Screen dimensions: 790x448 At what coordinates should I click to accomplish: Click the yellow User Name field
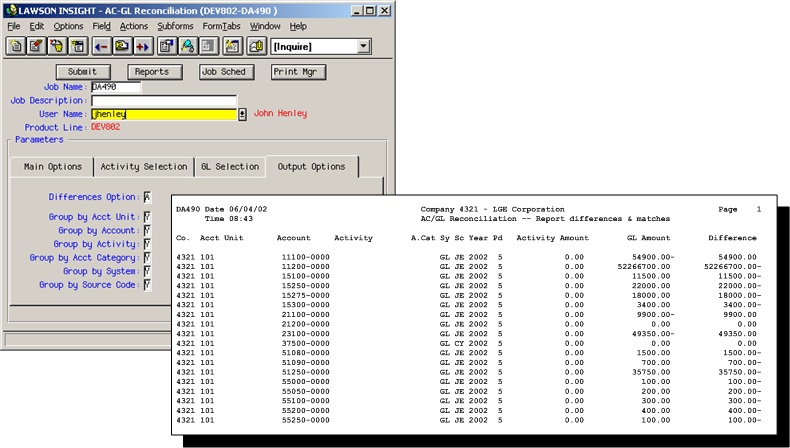point(164,114)
